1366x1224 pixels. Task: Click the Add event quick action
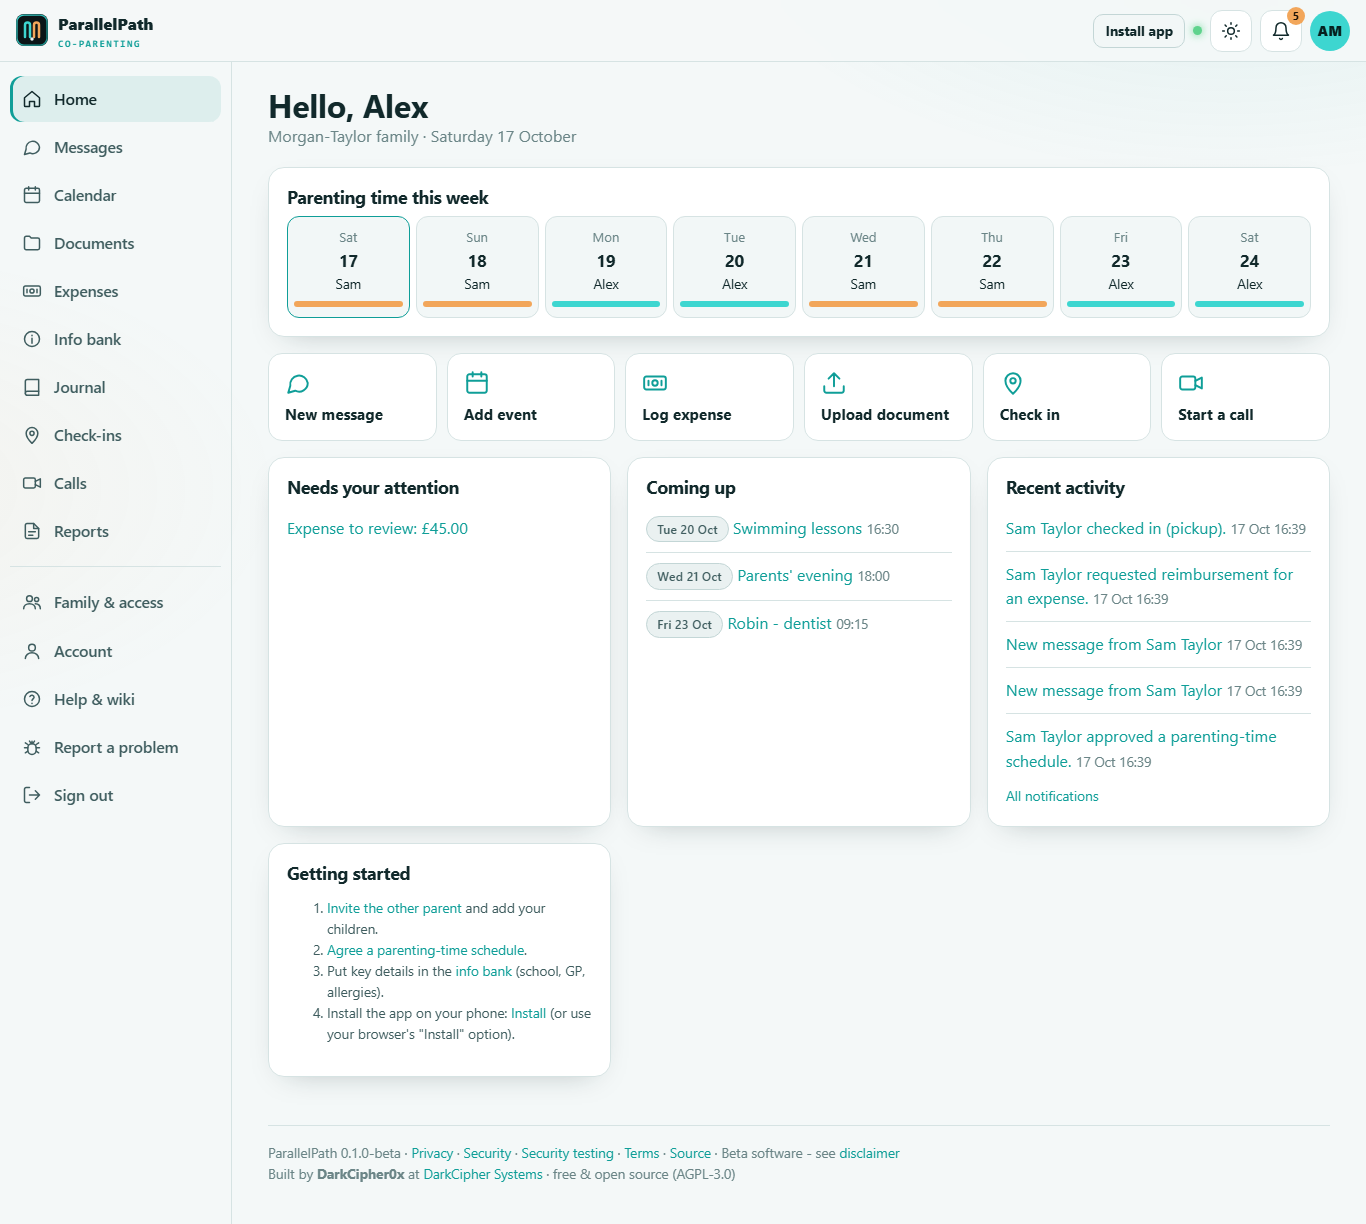[531, 397]
